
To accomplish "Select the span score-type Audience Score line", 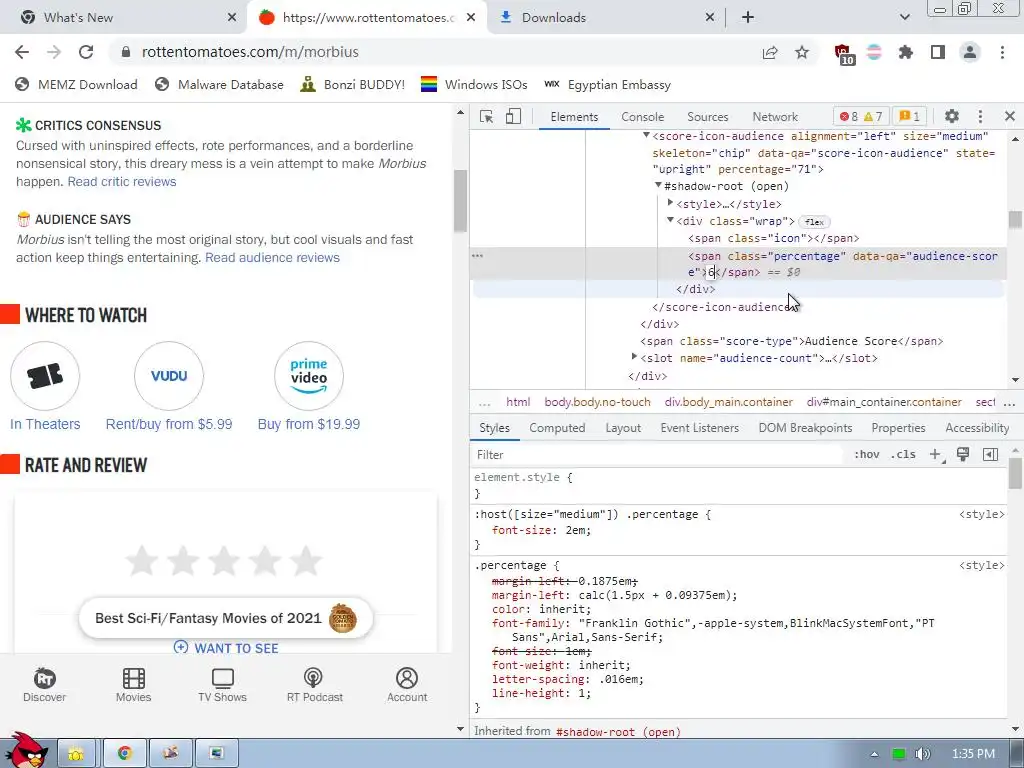I will coord(792,341).
